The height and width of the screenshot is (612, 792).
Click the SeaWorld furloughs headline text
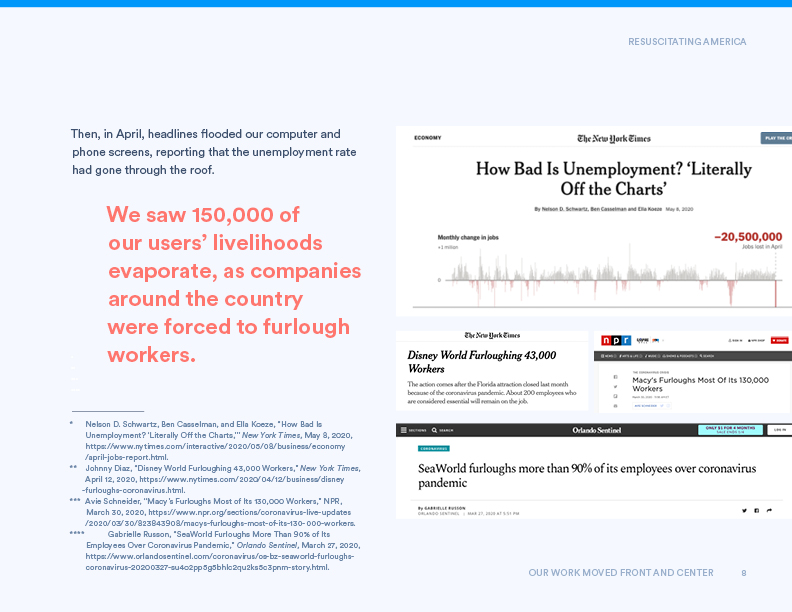point(587,475)
